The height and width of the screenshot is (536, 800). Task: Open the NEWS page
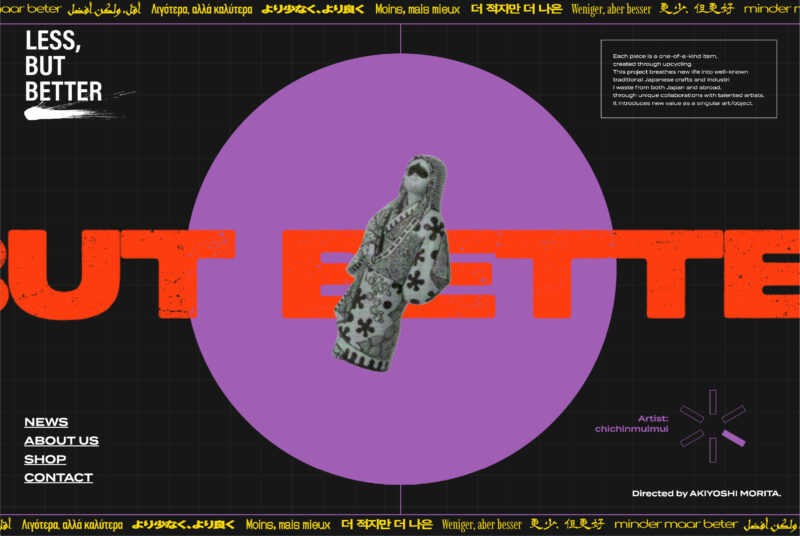(46, 422)
